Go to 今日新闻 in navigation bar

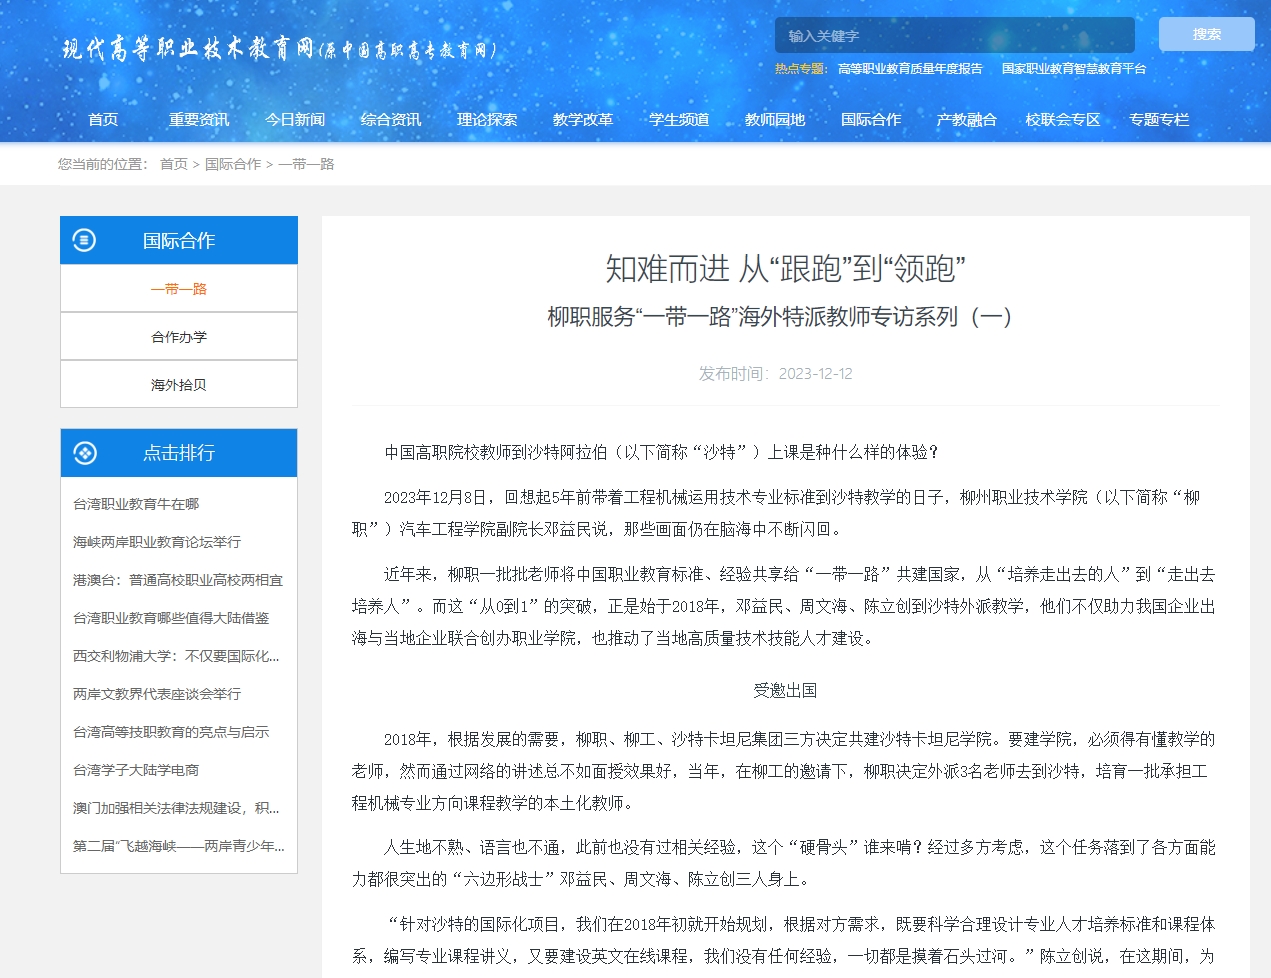click(295, 120)
